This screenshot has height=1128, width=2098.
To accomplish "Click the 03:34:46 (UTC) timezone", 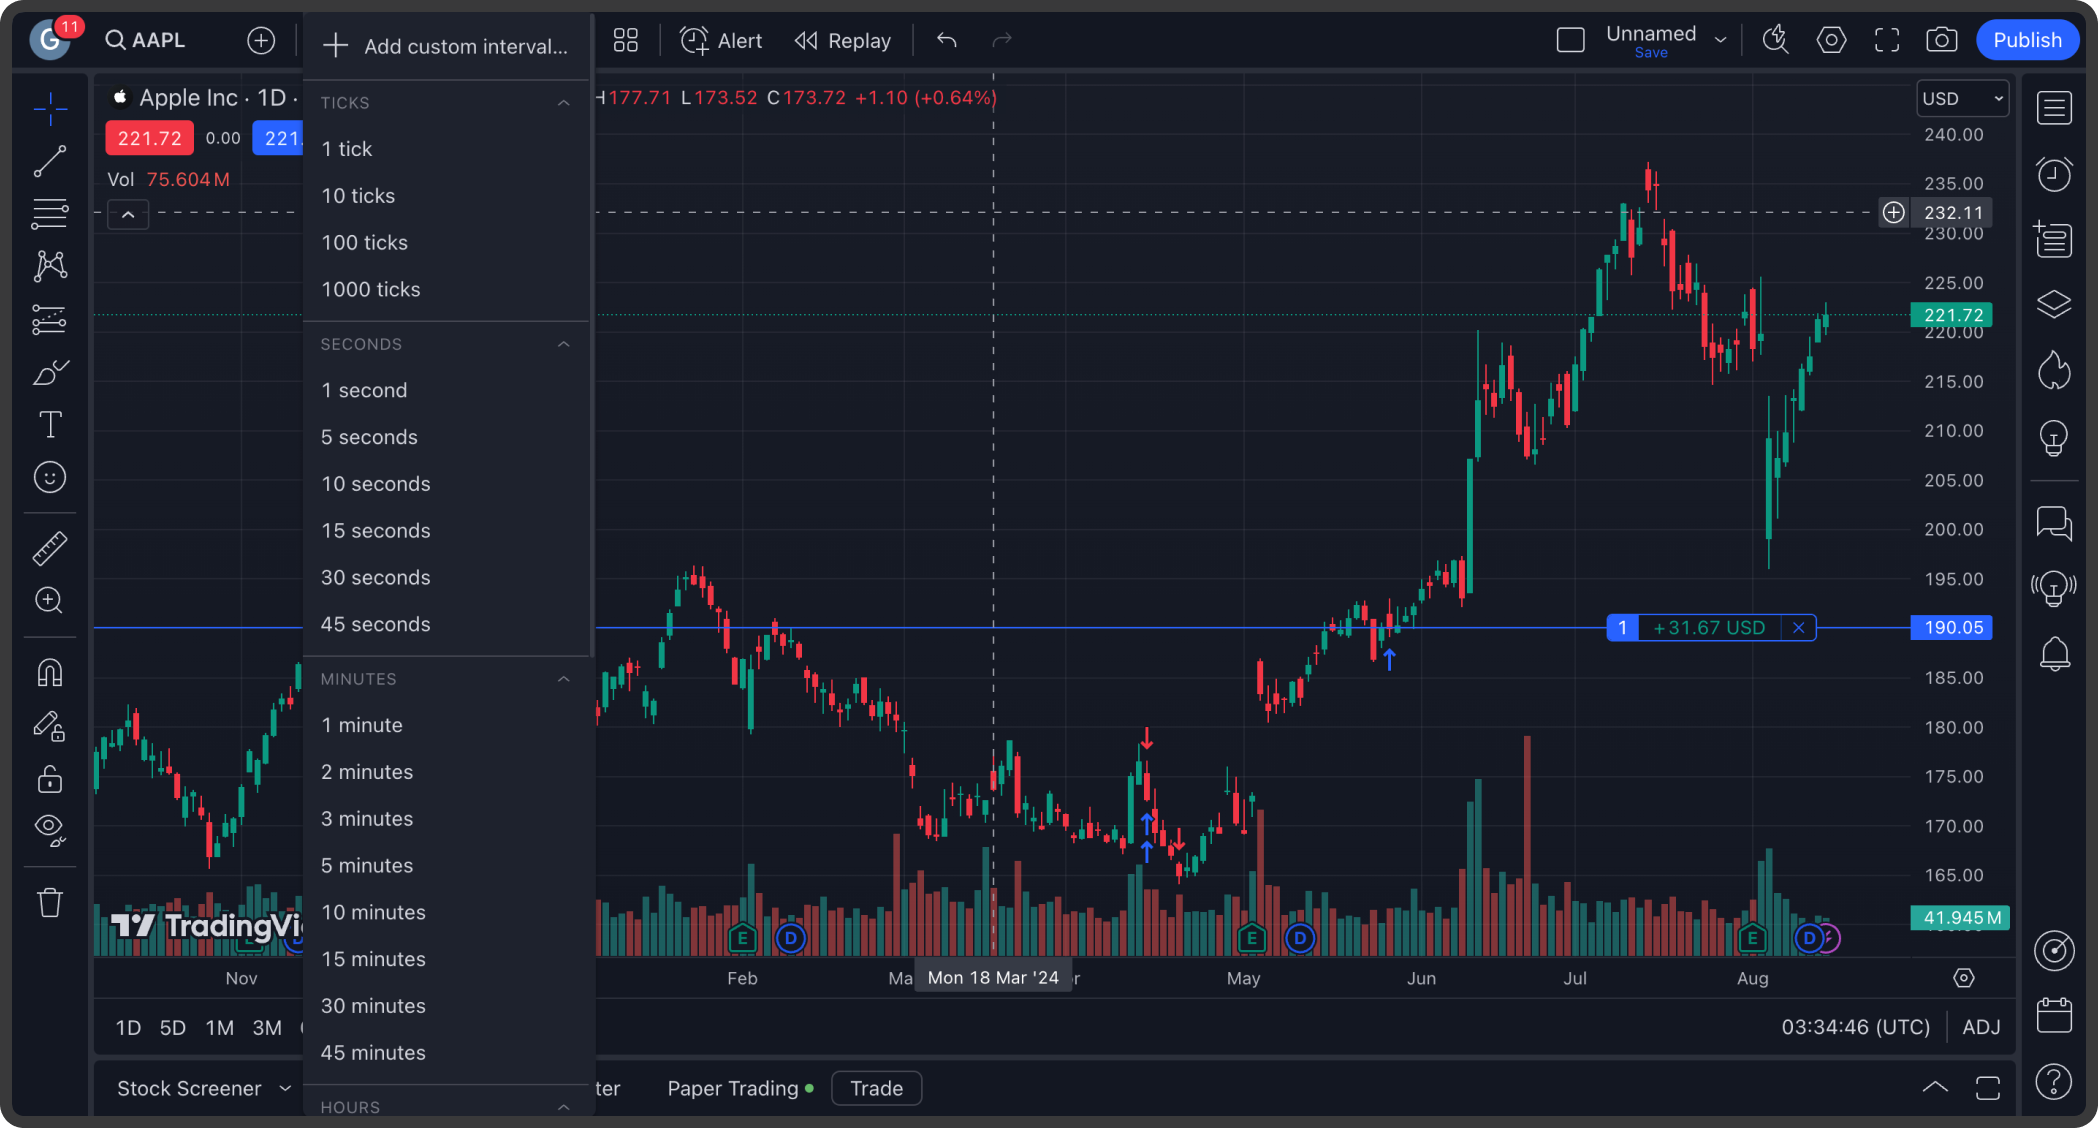I will [x=1855, y=1027].
